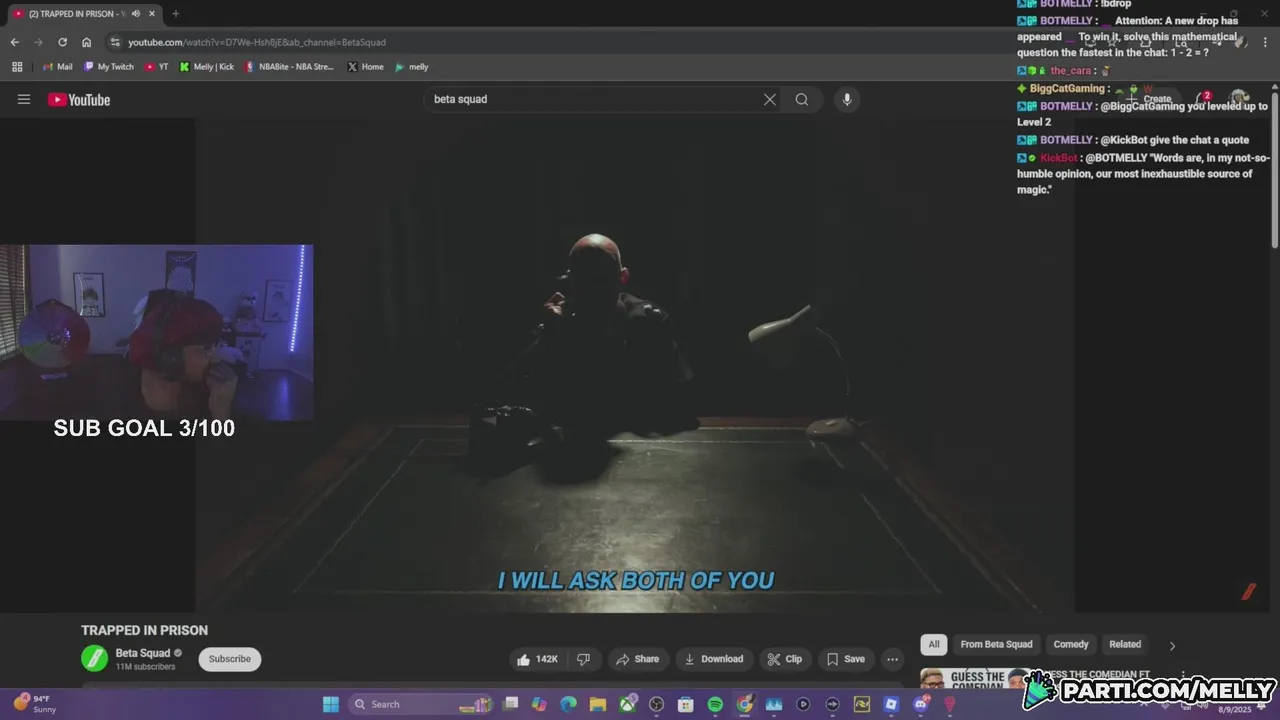Open the Chrome apps grid shortcut
Viewport: 1280px width, 720px height.
tap(17, 67)
